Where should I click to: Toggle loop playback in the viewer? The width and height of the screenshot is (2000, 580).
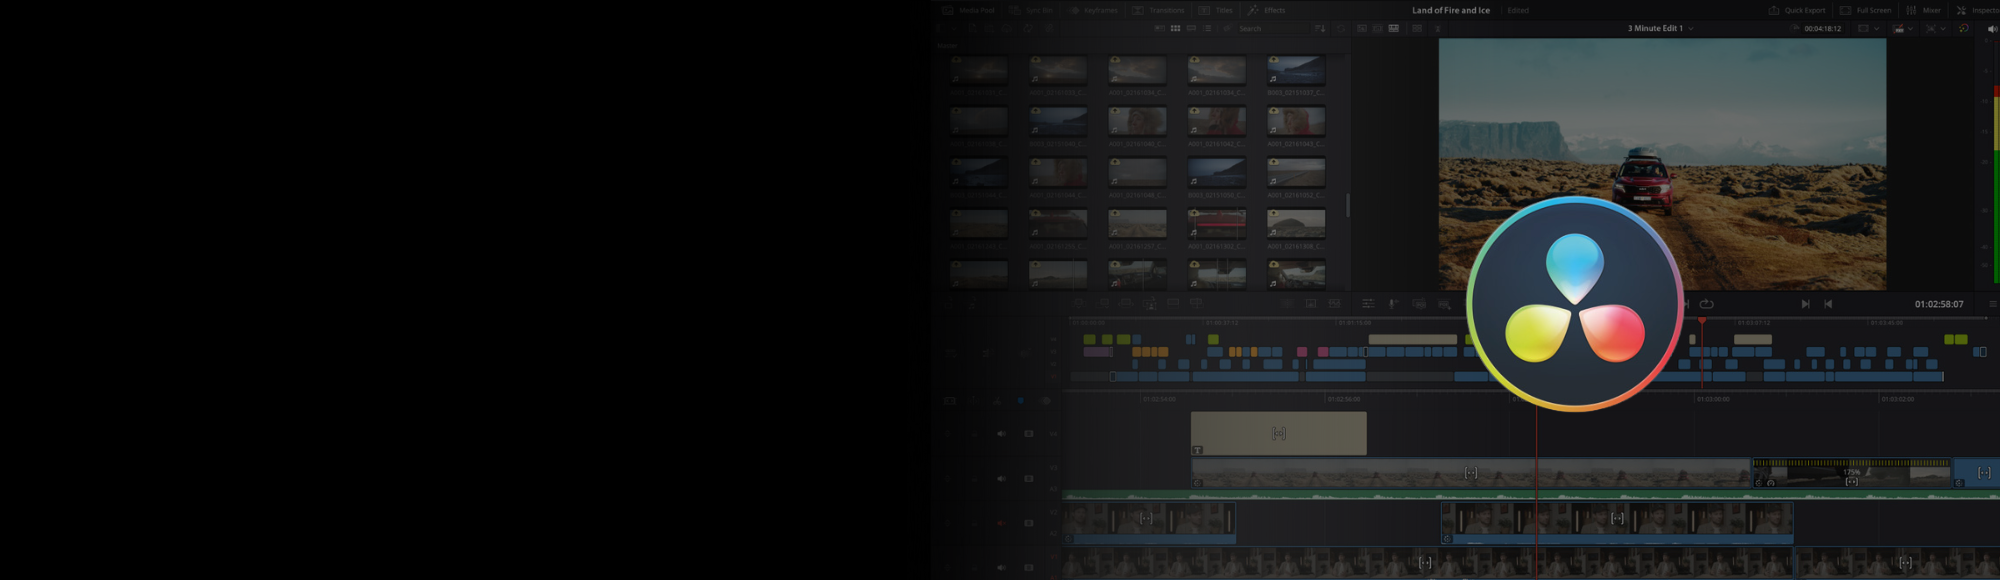coord(1707,304)
